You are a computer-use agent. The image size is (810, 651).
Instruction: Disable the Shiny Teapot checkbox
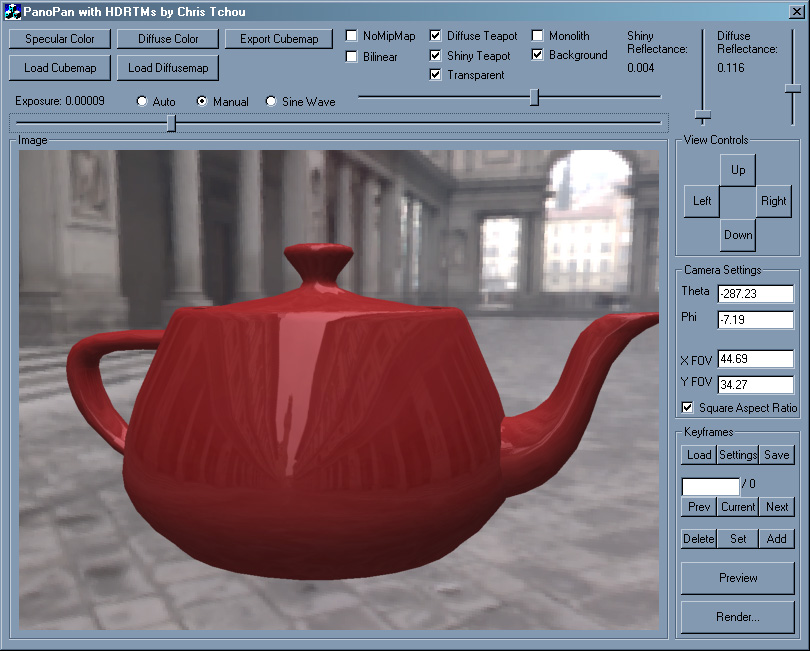pyautogui.click(x=436, y=55)
